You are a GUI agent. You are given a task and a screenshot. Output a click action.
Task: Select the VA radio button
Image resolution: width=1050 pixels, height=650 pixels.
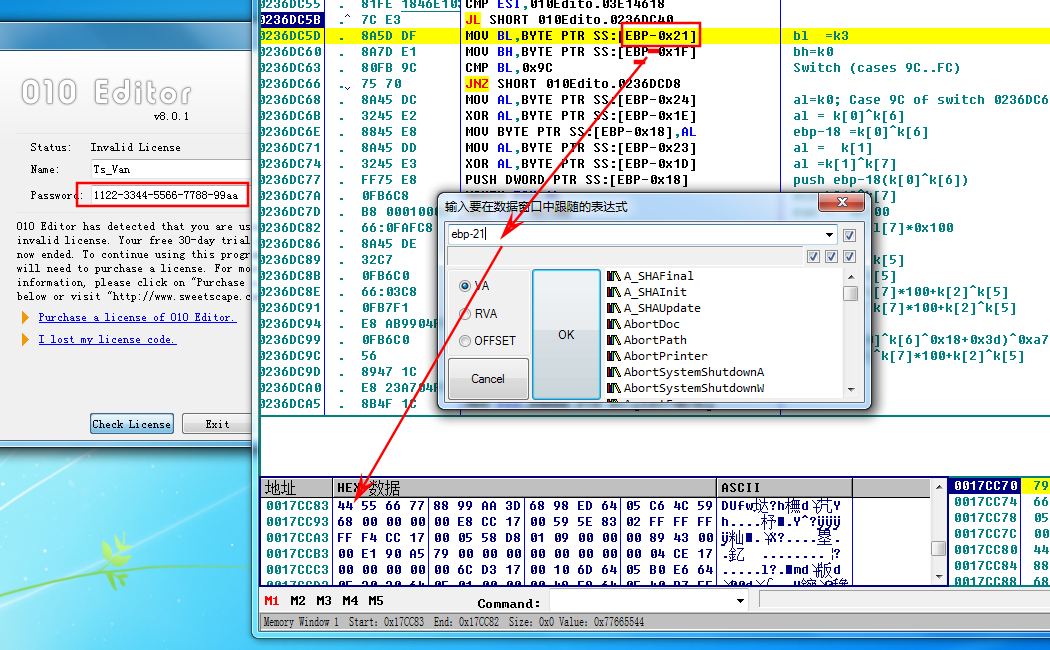point(464,286)
